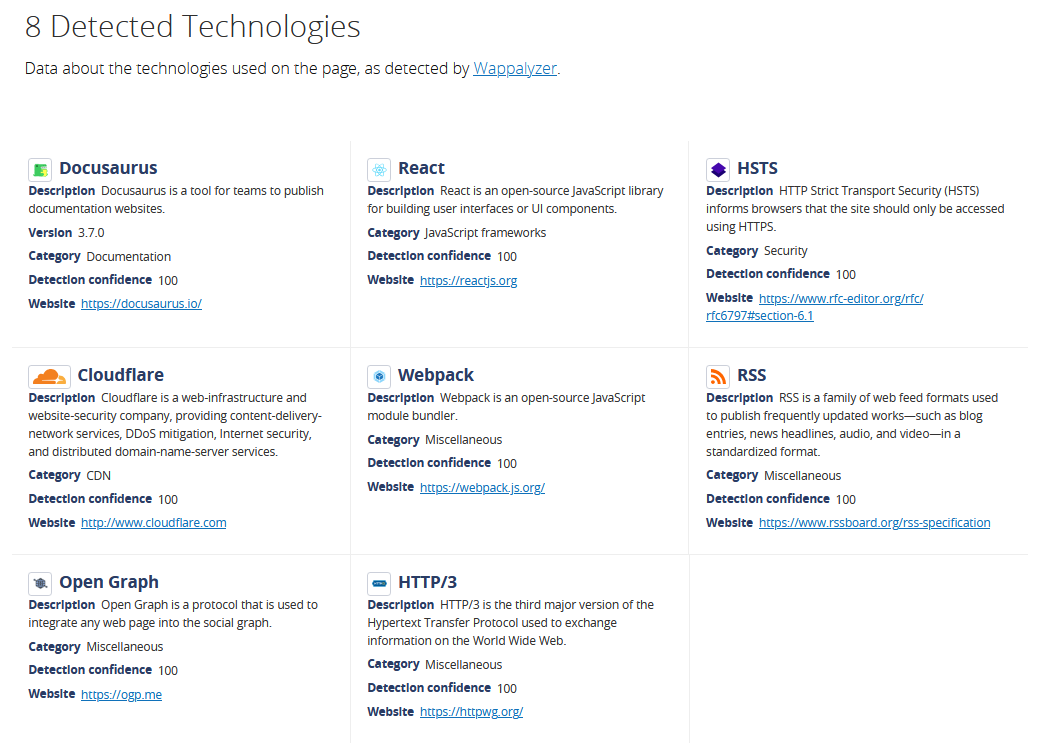Open the Wappalyzer link
This screenshot has width=1043, height=745.
515,69
